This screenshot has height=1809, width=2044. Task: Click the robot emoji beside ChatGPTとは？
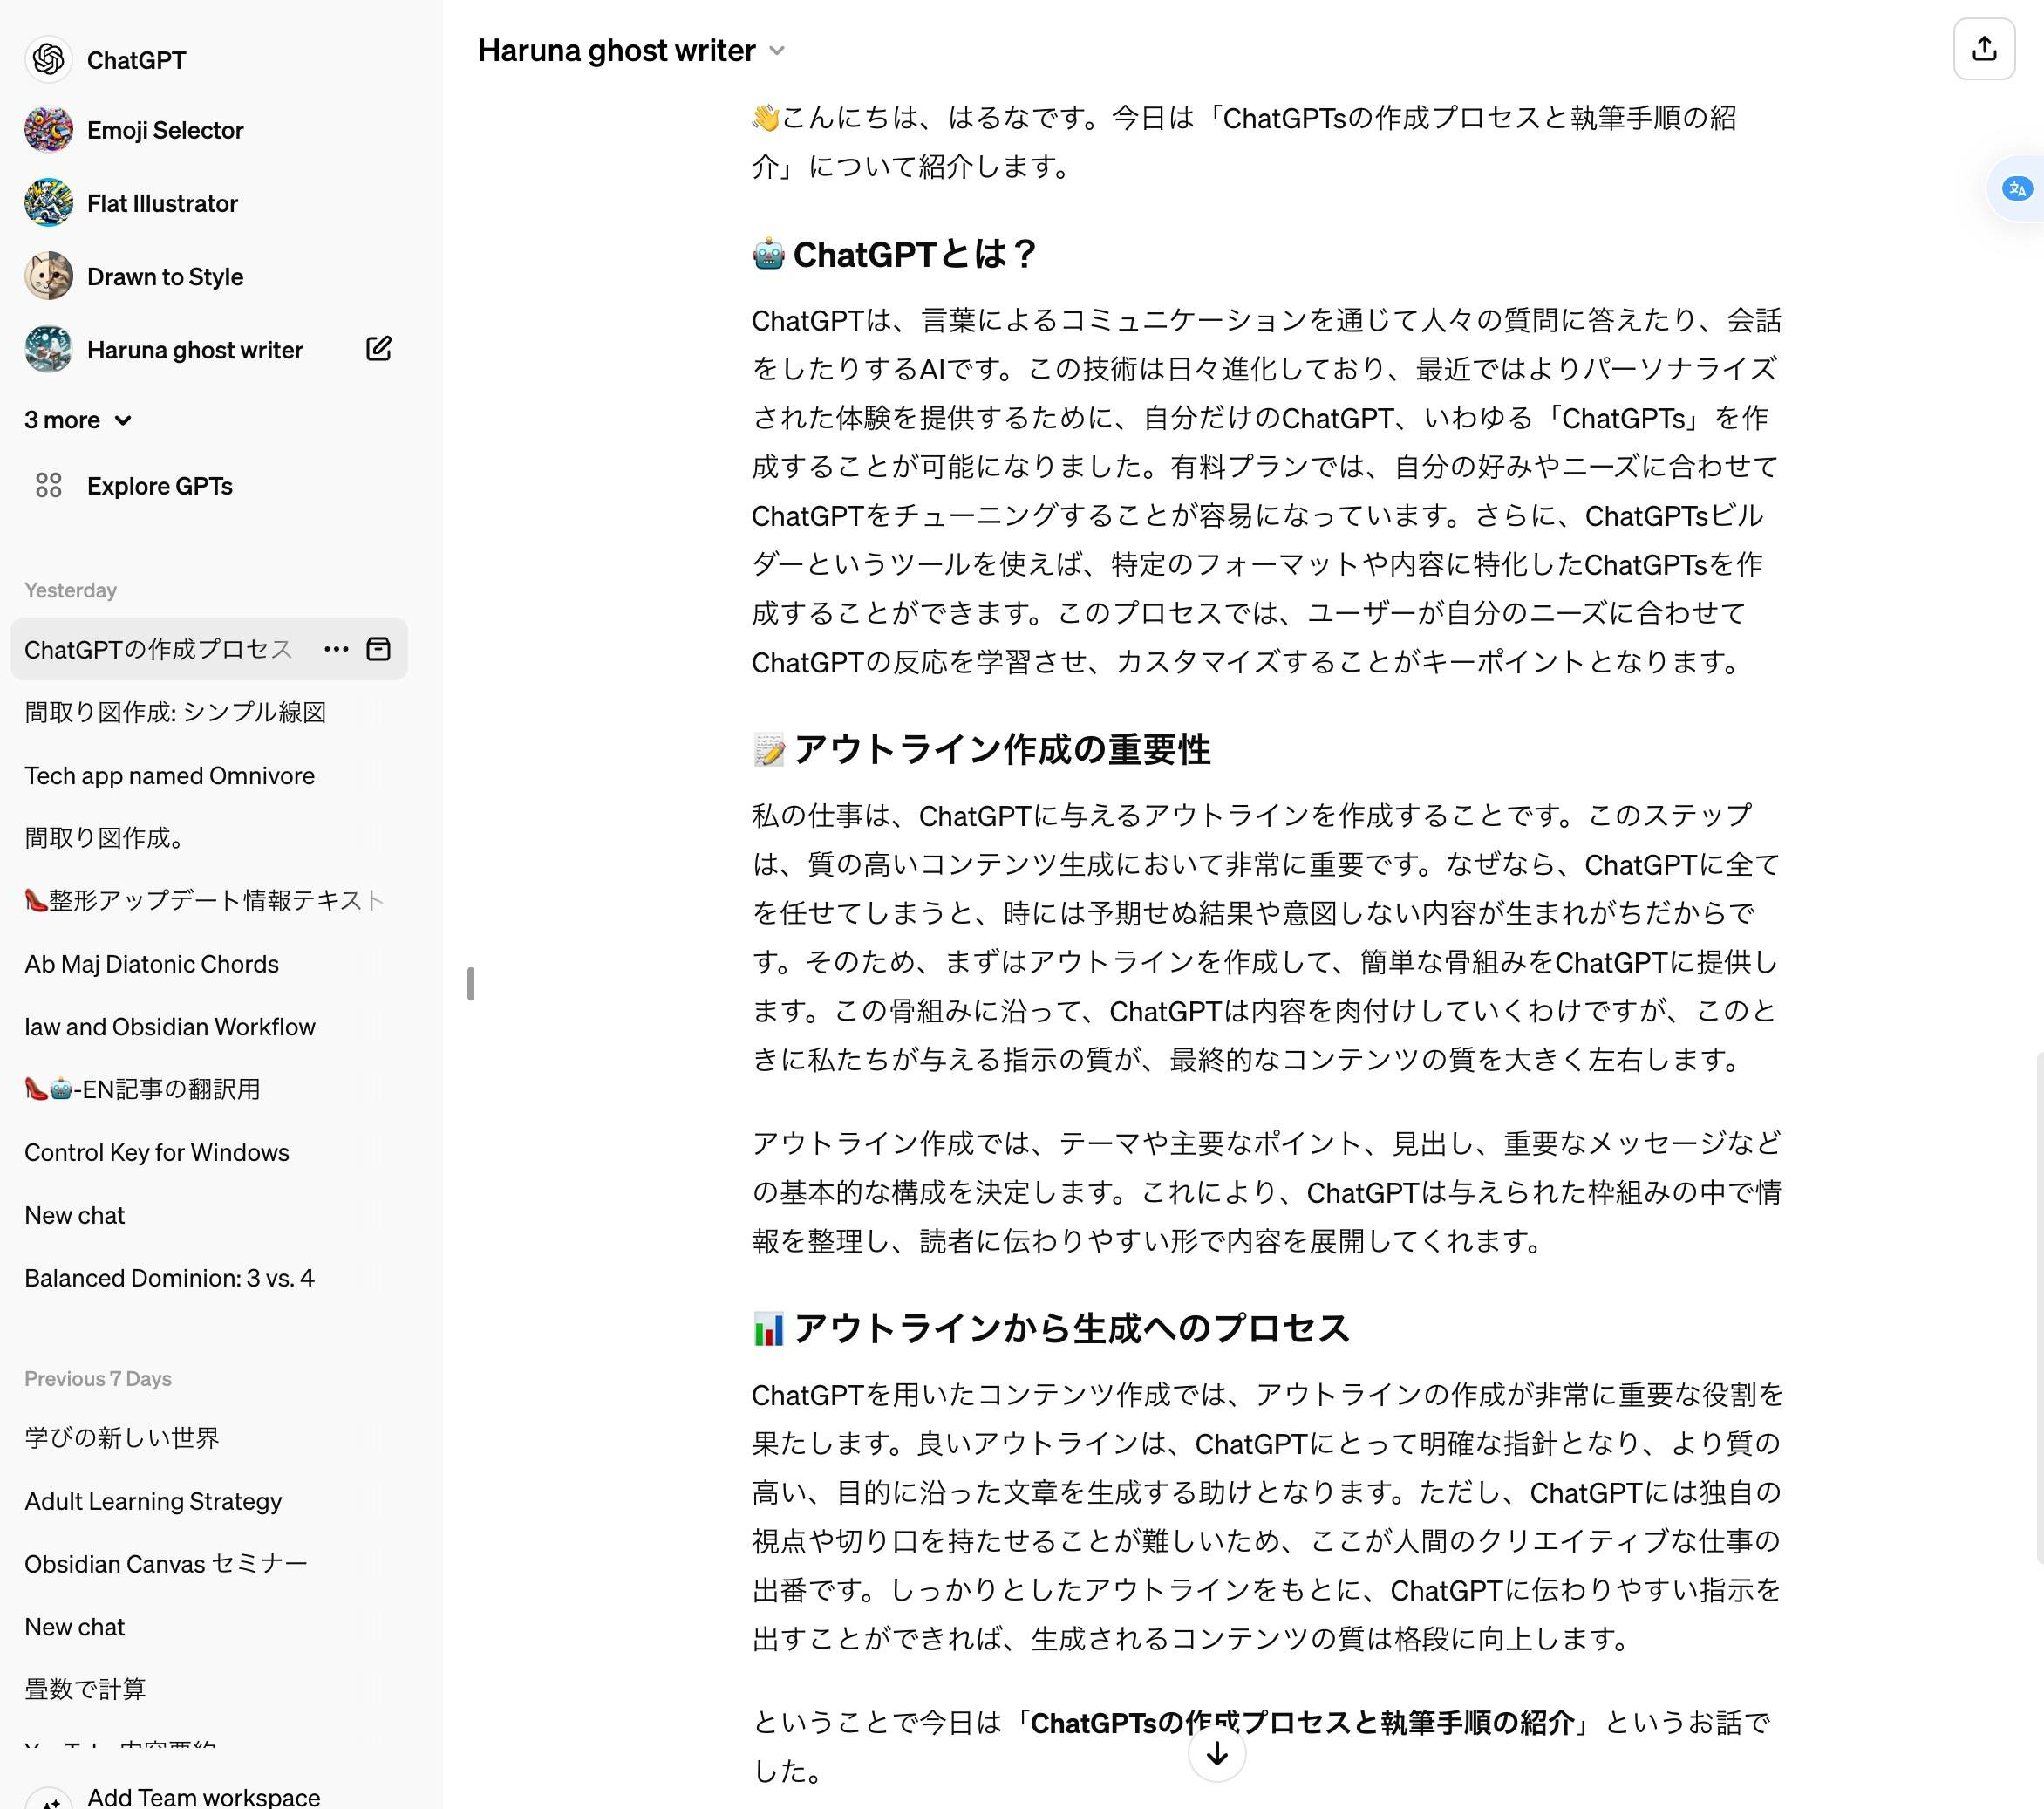click(x=769, y=254)
